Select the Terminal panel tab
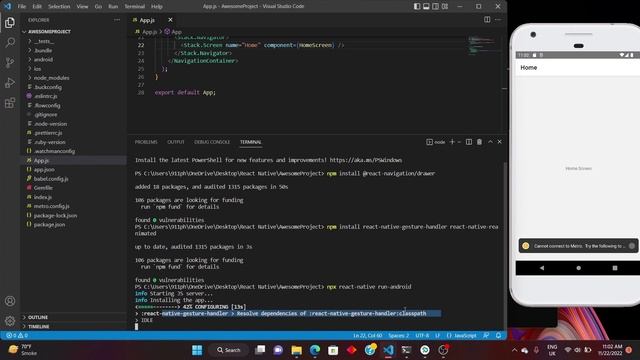The width and height of the screenshot is (640, 360). (x=251, y=142)
